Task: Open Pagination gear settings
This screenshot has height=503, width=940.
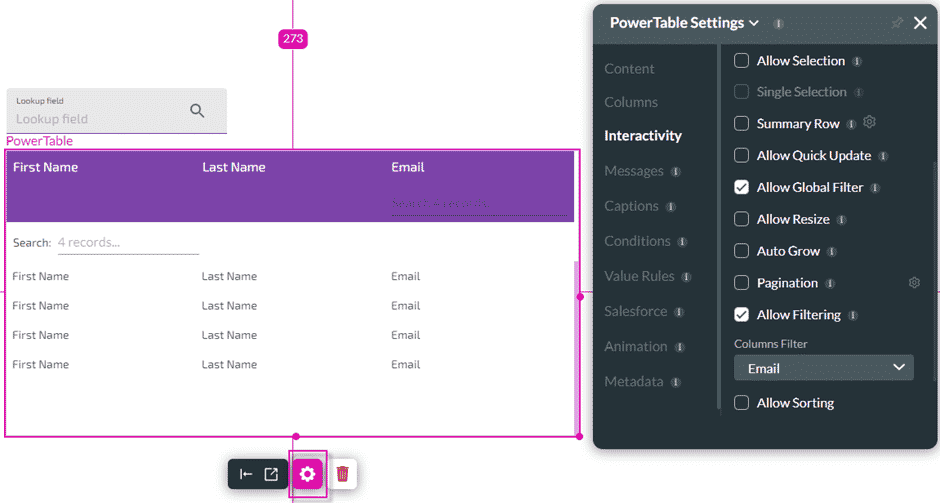Action: pos(914,283)
